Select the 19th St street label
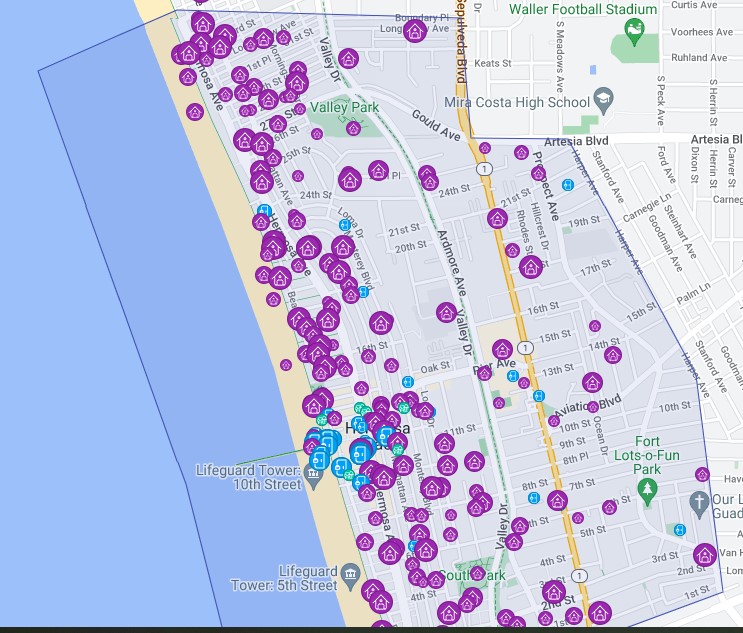 (x=584, y=221)
